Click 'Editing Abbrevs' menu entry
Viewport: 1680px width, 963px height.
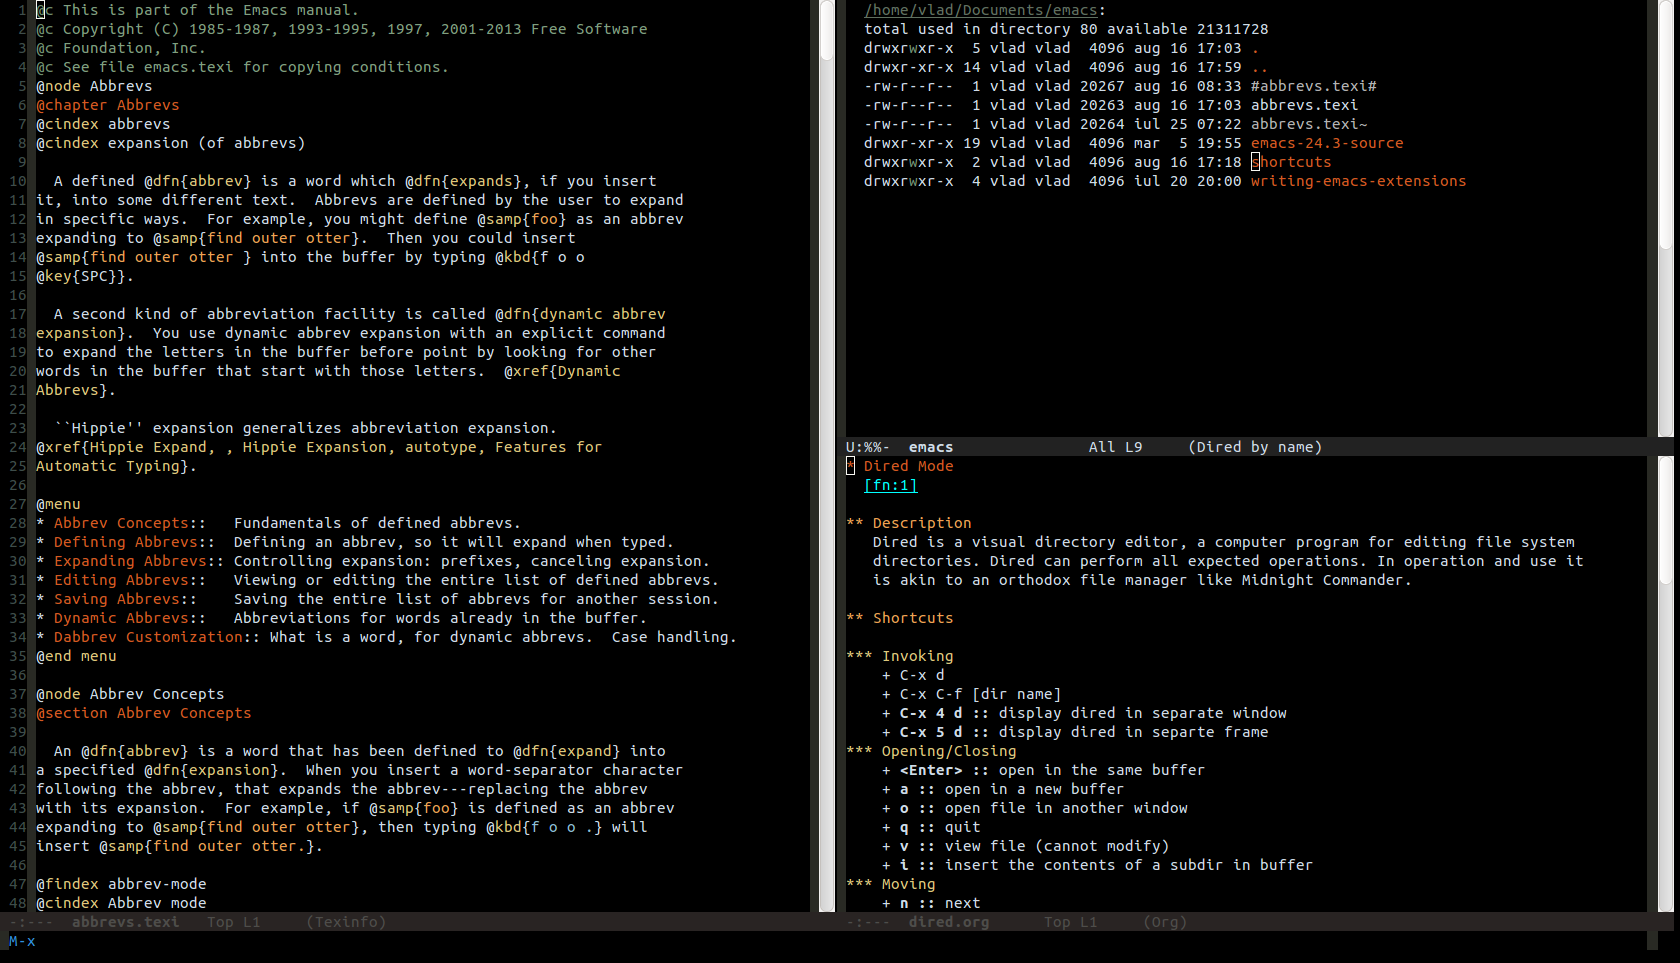coord(121,580)
